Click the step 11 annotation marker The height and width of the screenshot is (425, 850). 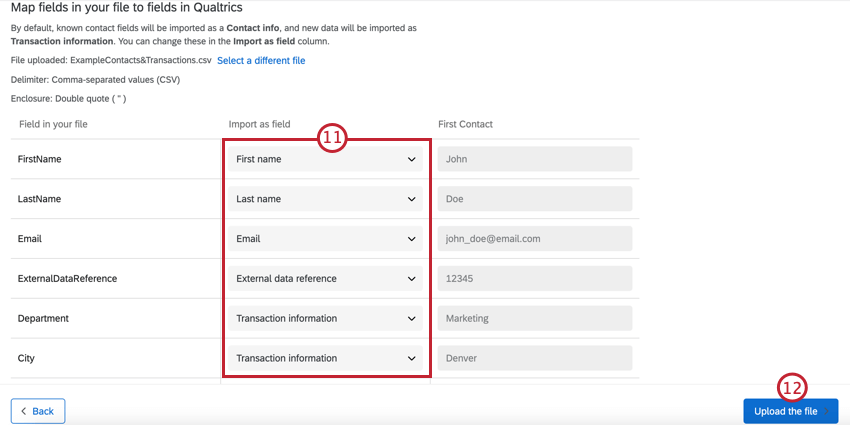pyautogui.click(x=332, y=138)
